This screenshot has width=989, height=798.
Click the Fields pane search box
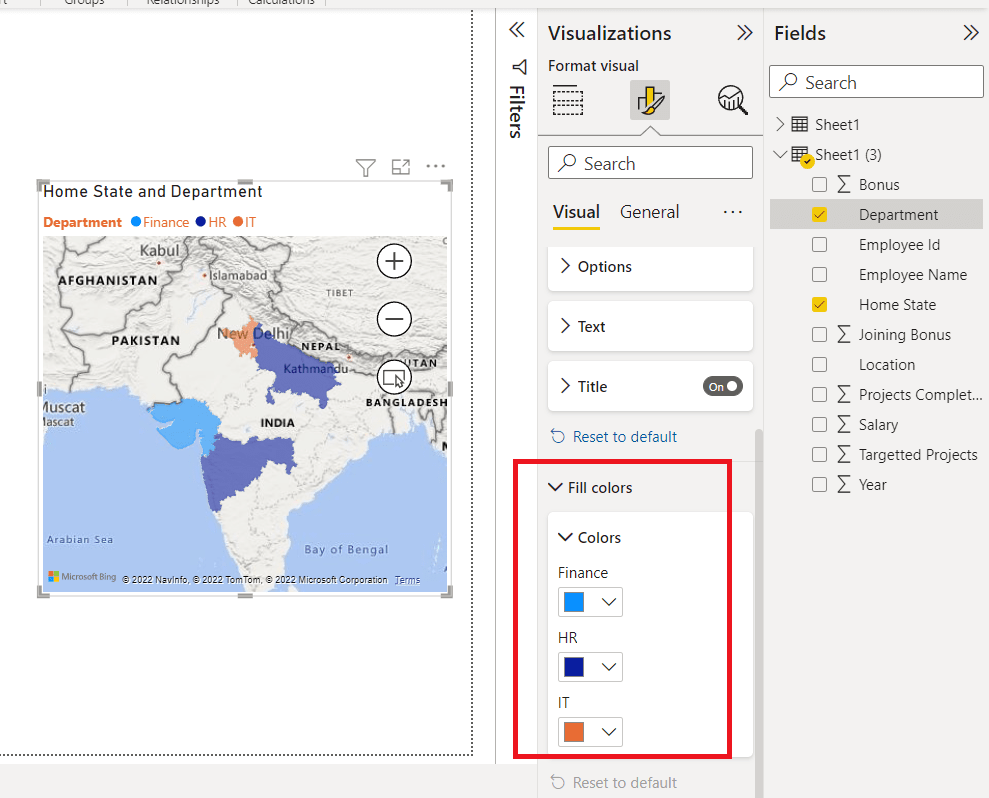tap(876, 81)
